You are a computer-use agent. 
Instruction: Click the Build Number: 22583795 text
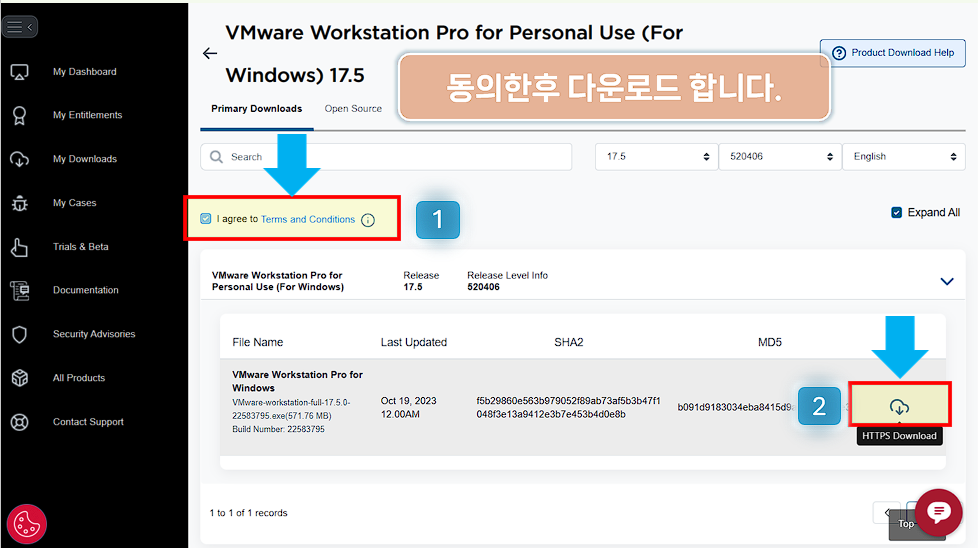coord(278,430)
